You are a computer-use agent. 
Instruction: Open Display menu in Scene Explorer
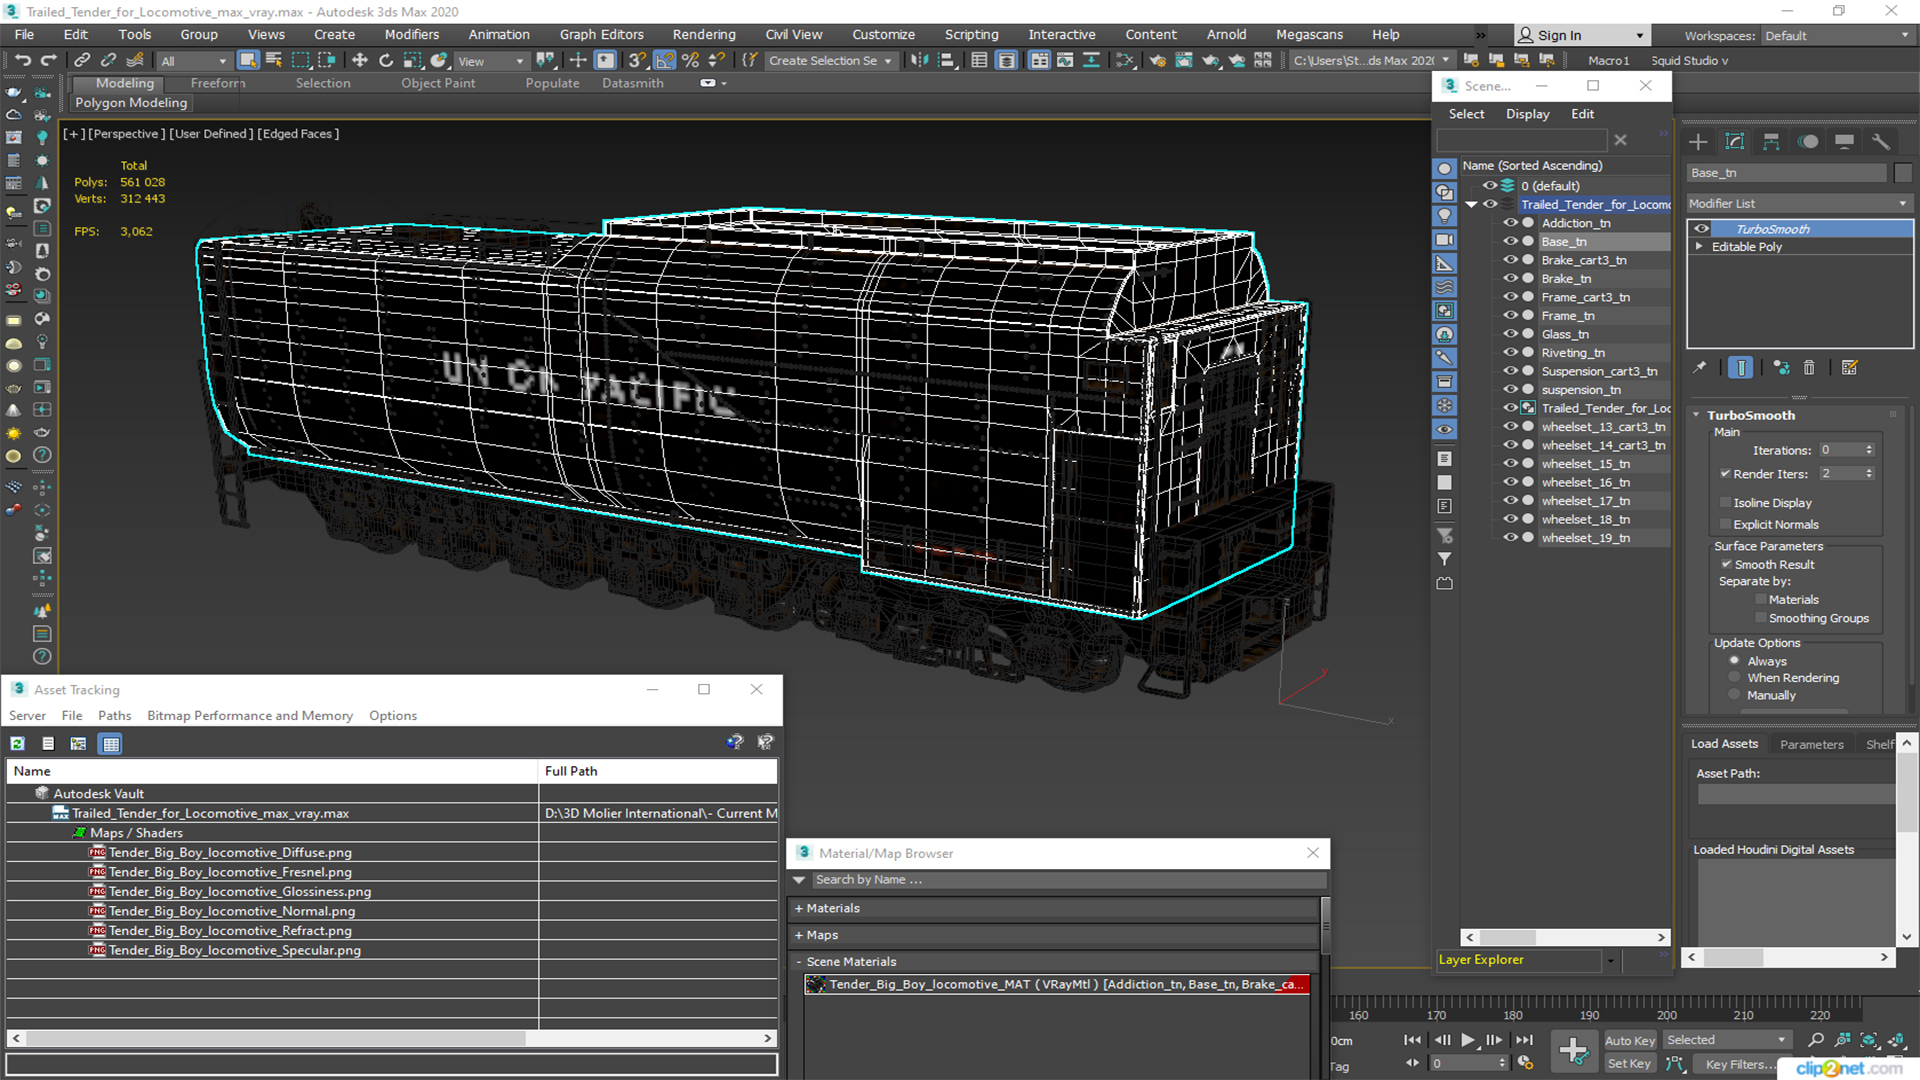click(1527, 114)
